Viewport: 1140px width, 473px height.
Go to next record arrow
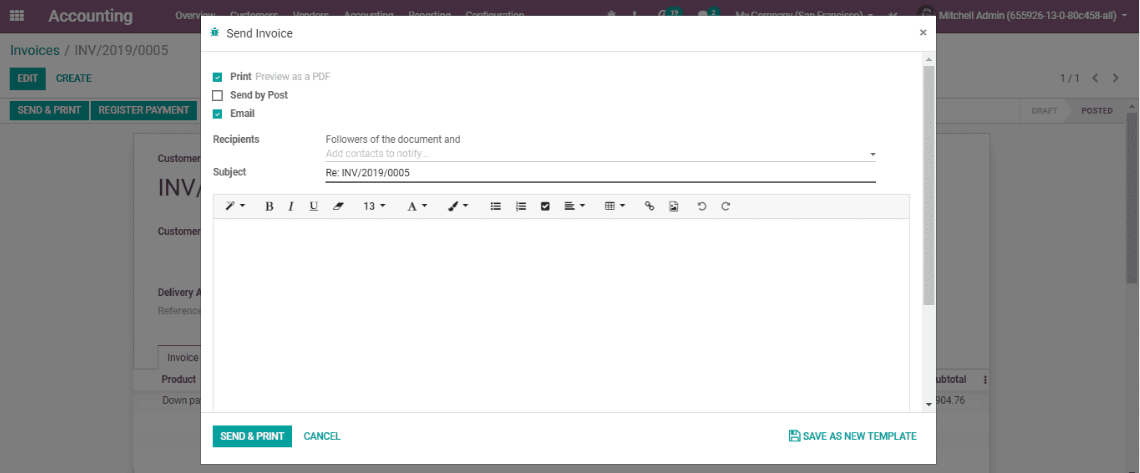click(1116, 78)
